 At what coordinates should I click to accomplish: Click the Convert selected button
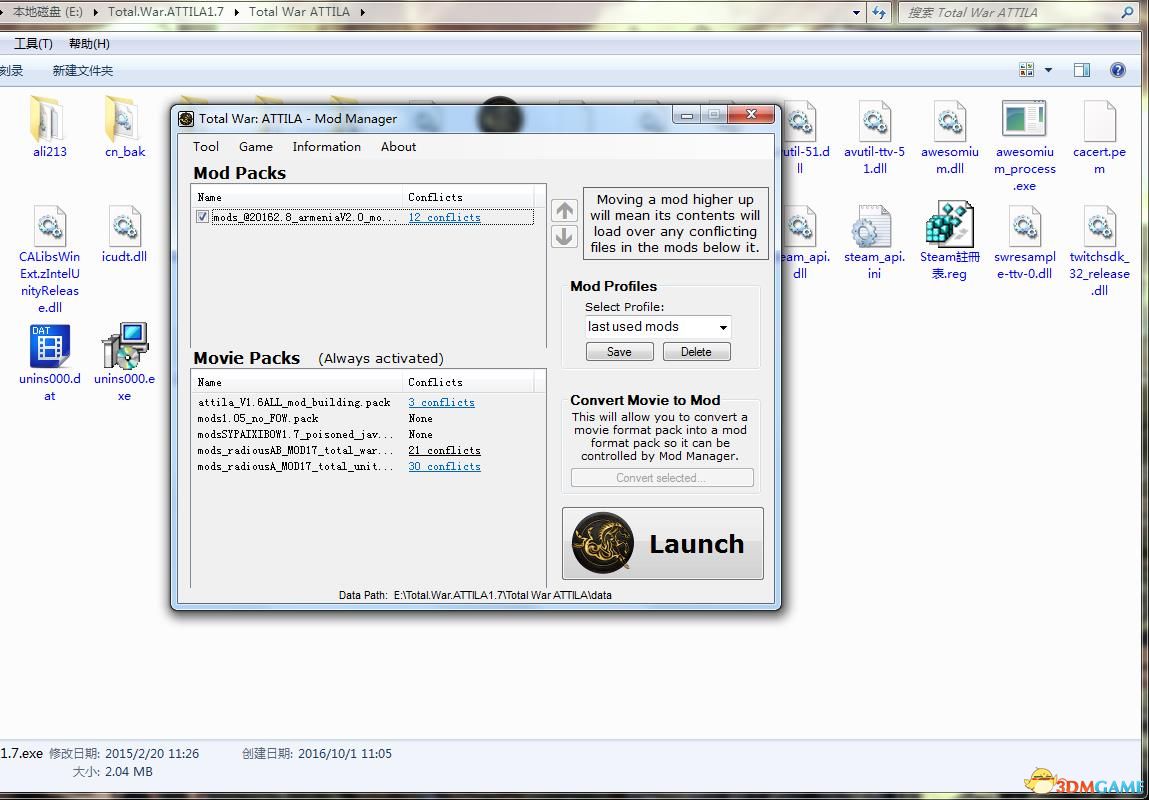pos(662,478)
